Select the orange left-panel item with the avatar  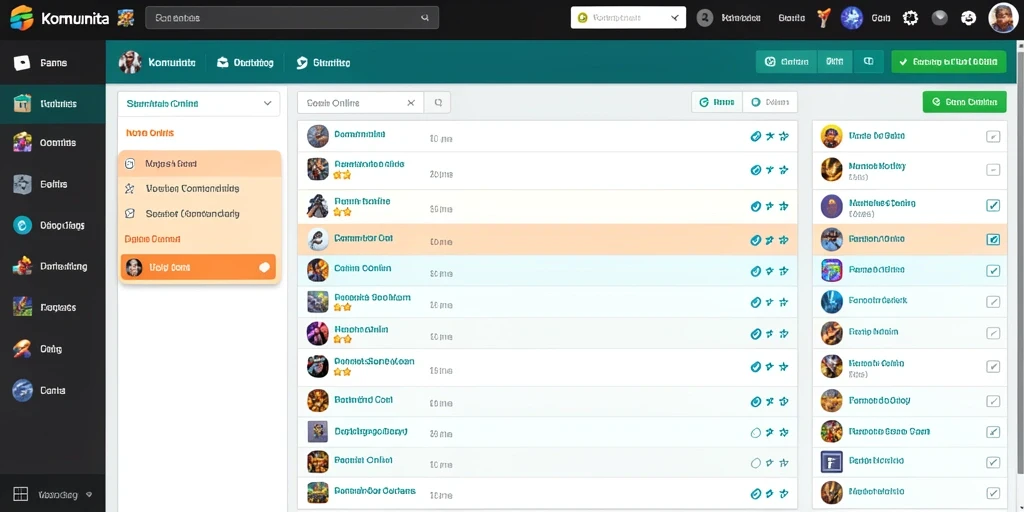point(199,267)
